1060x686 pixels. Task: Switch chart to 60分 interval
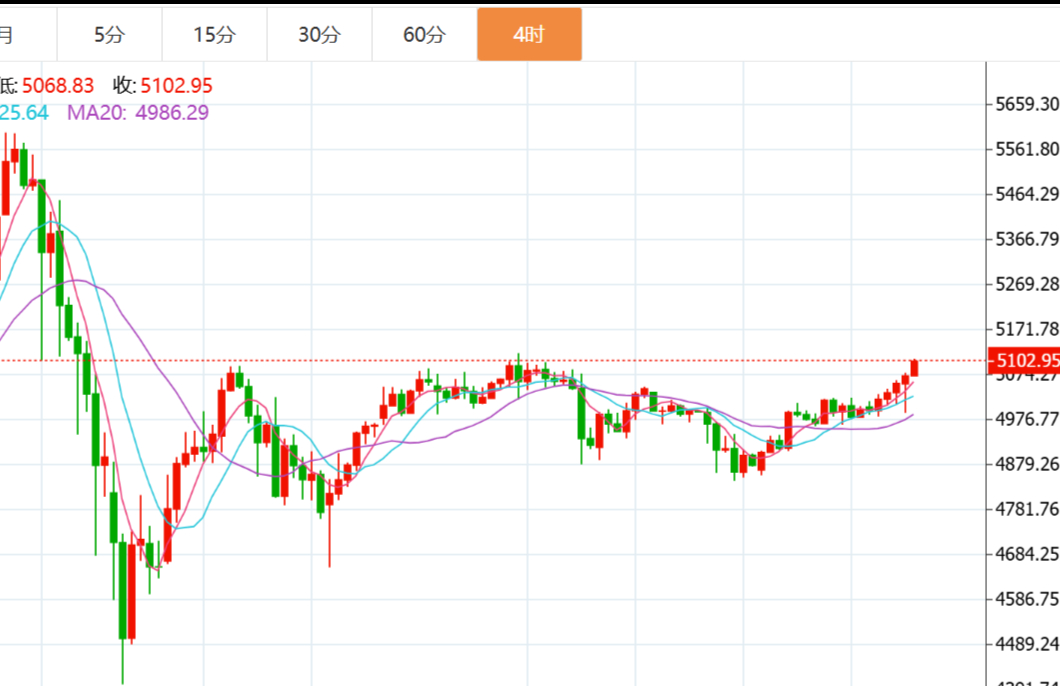[424, 35]
